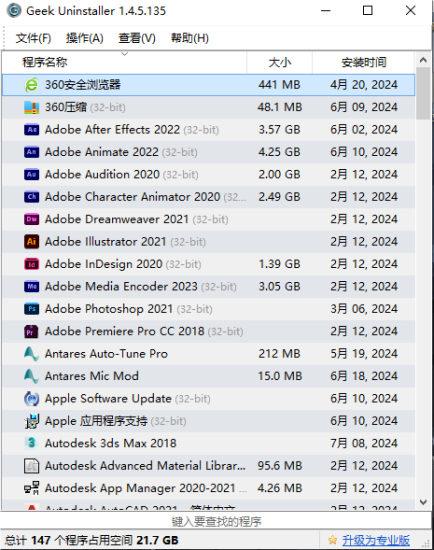The image size is (434, 550).
Task: Sort by the 程序名称 column header
Action: pos(125,62)
